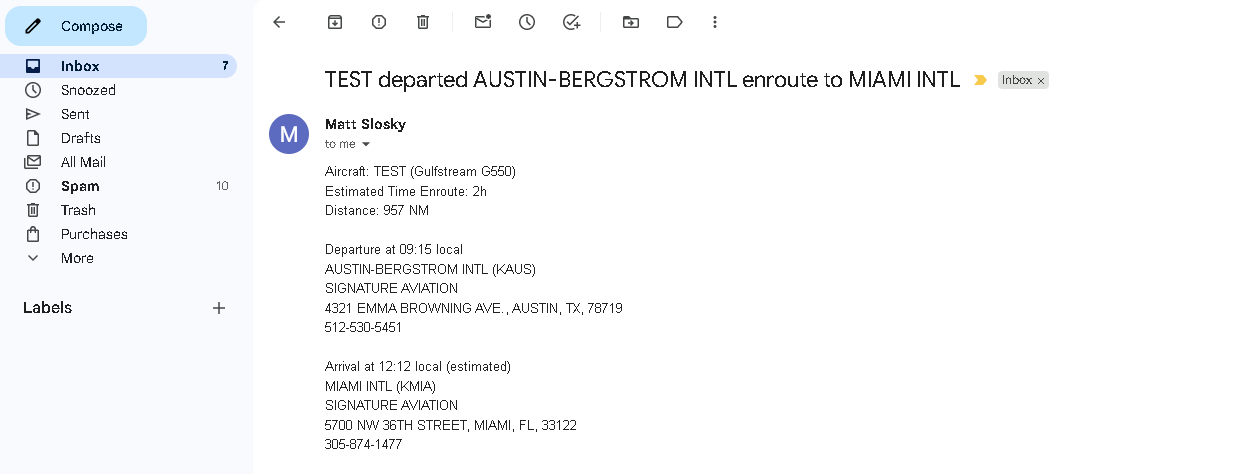Image resolution: width=1237 pixels, height=474 pixels.
Task: Open the Spam folder
Action: click(80, 186)
